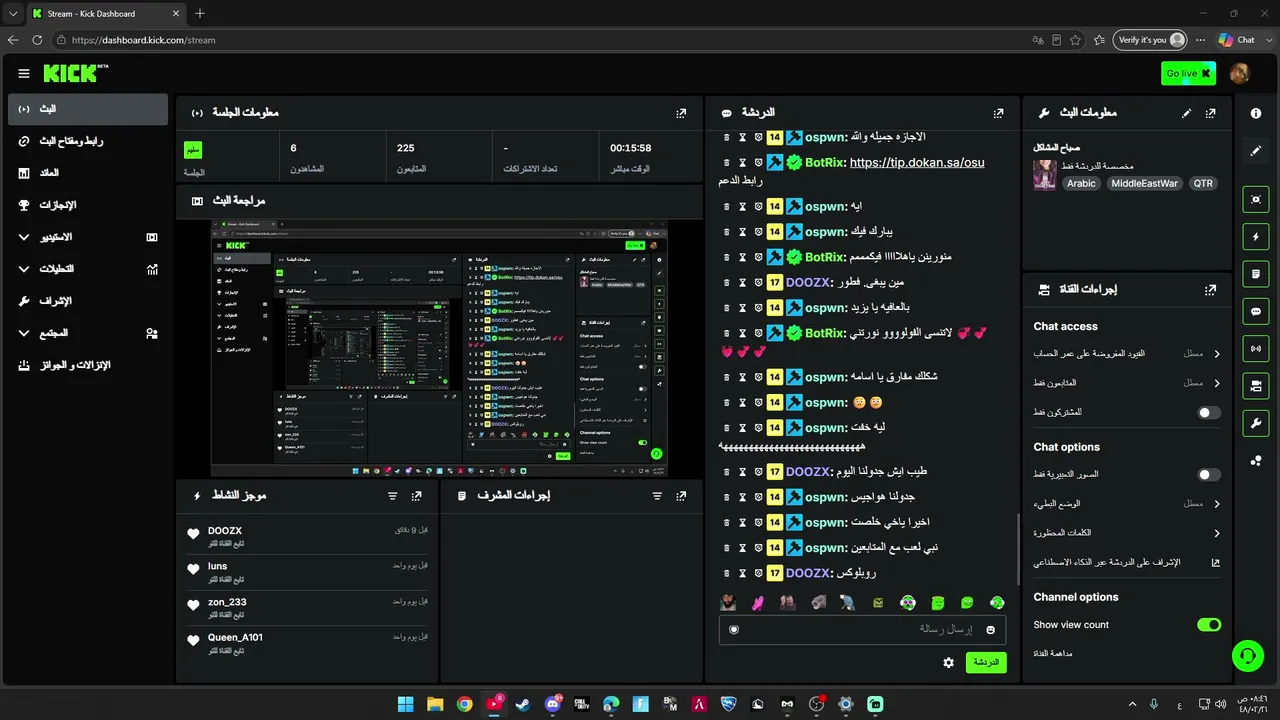This screenshot has width=1280, height=720.
Task: Click zon_233 in activity feed
Action: click(x=227, y=602)
